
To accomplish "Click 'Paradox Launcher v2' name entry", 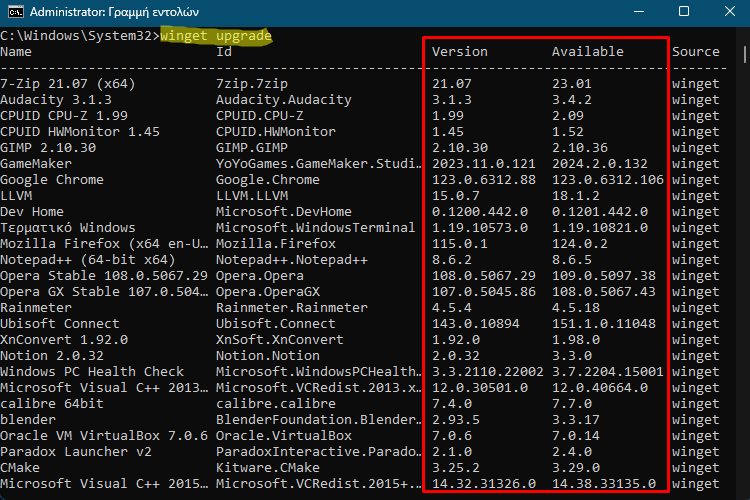I will [76, 452].
